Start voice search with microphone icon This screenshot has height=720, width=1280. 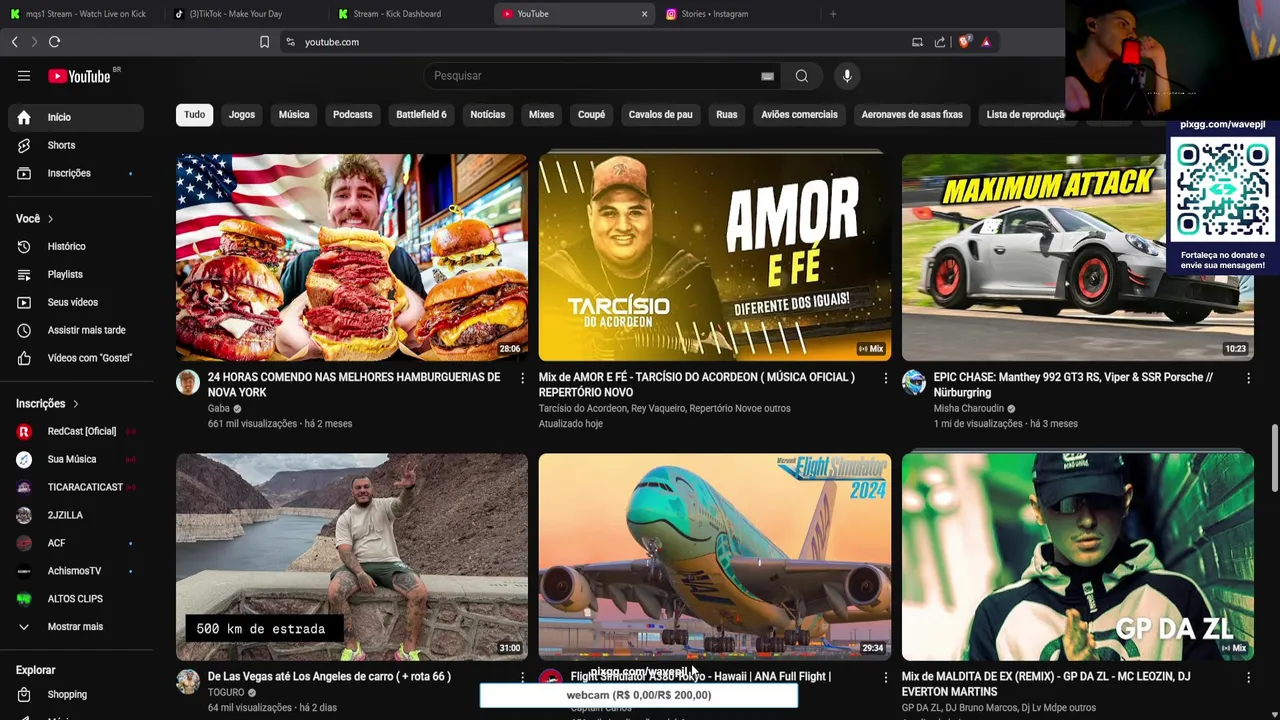(x=847, y=76)
